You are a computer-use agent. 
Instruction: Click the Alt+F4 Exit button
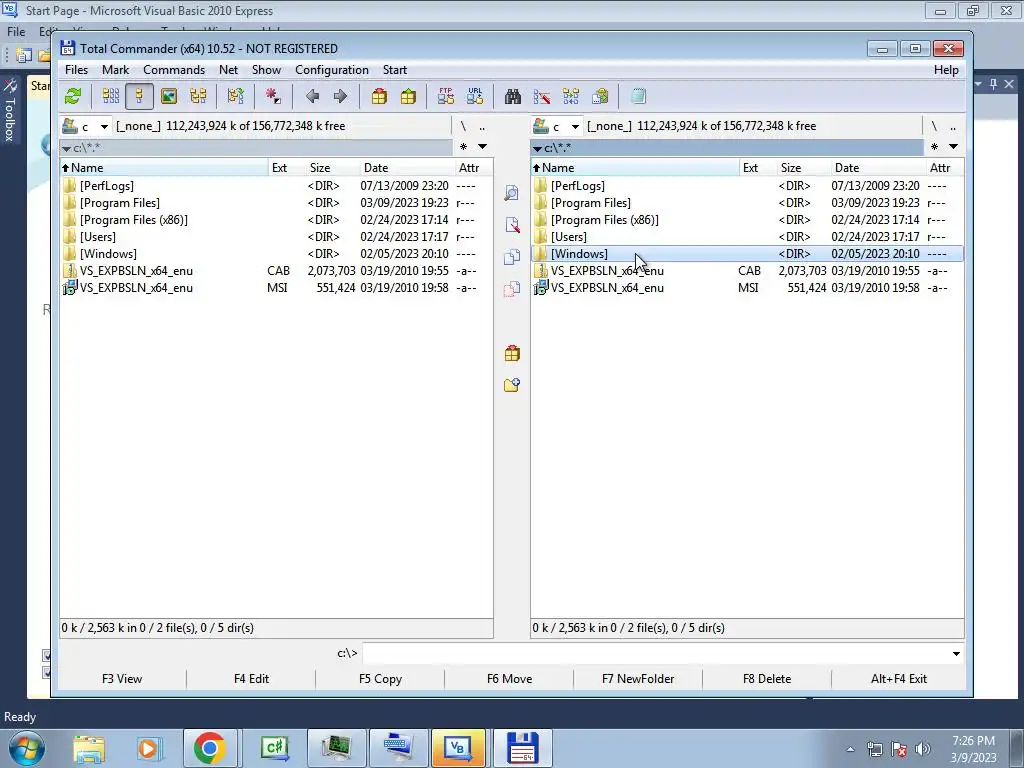point(899,679)
